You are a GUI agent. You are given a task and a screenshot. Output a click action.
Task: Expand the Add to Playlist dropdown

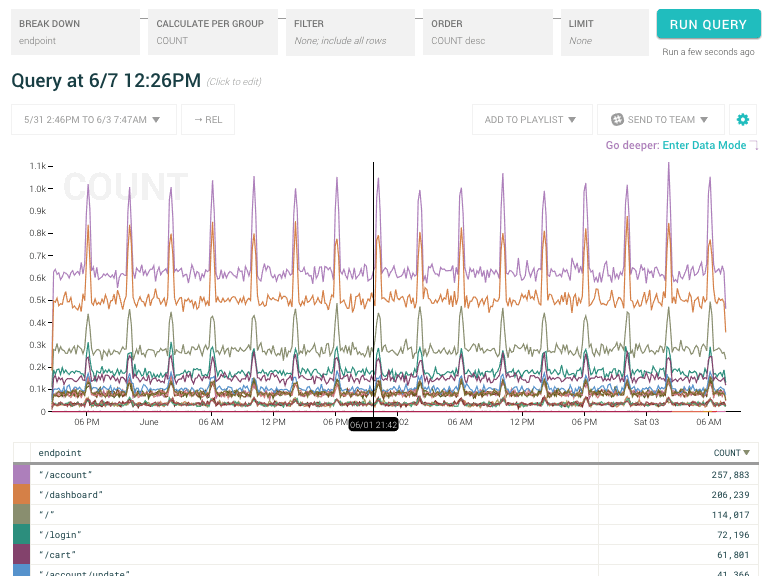(x=530, y=120)
